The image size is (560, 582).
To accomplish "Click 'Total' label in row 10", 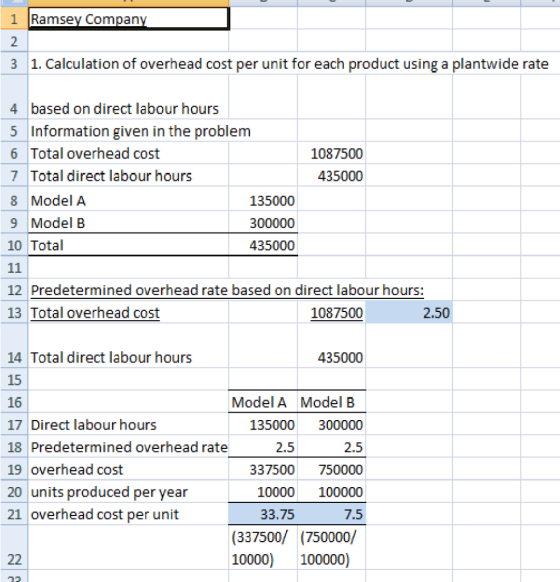I will 47,245.
